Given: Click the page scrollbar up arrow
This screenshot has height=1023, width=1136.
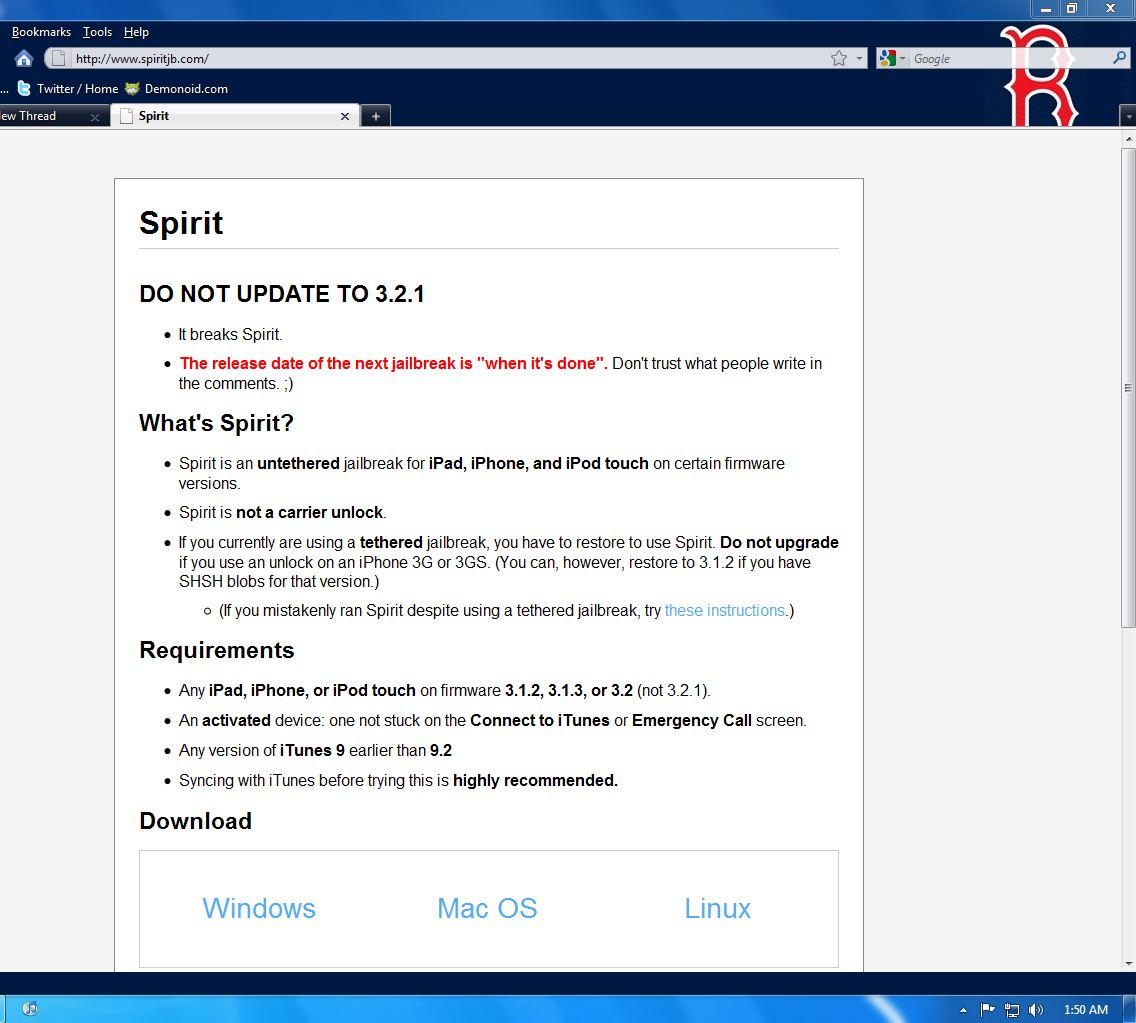Looking at the screenshot, I should pos(1128,138).
